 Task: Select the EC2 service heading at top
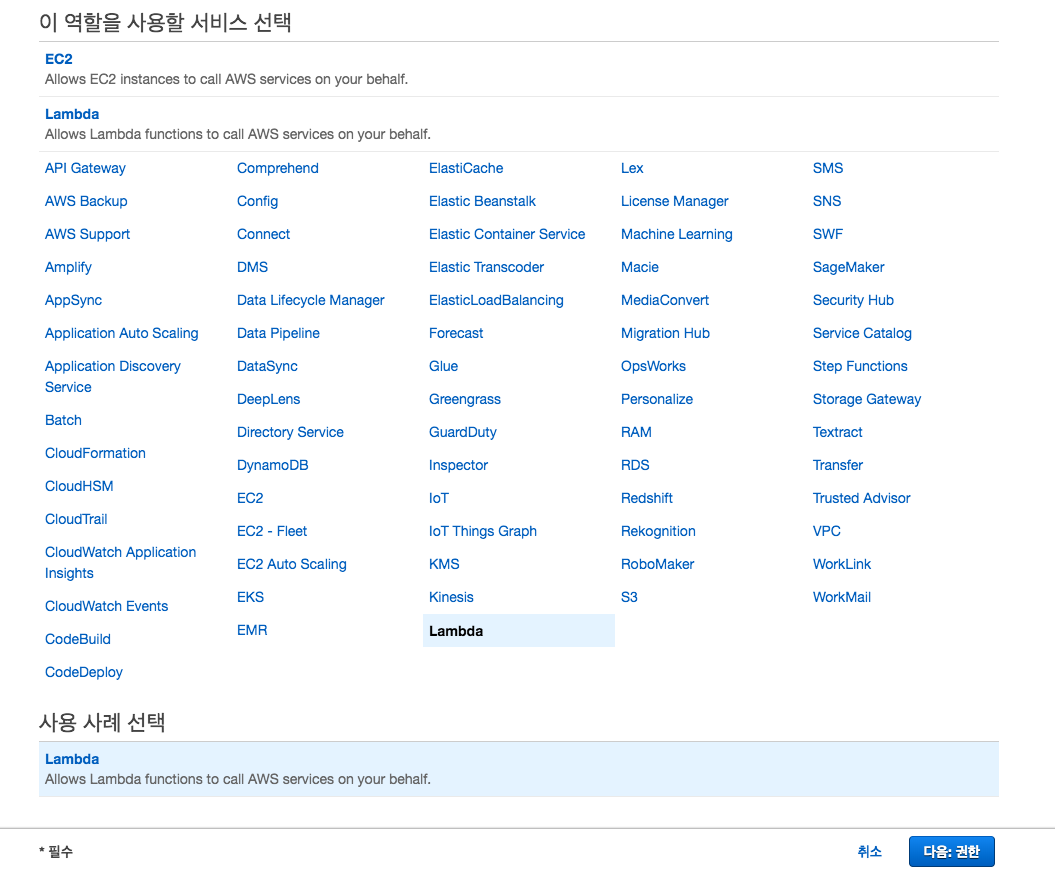59,59
